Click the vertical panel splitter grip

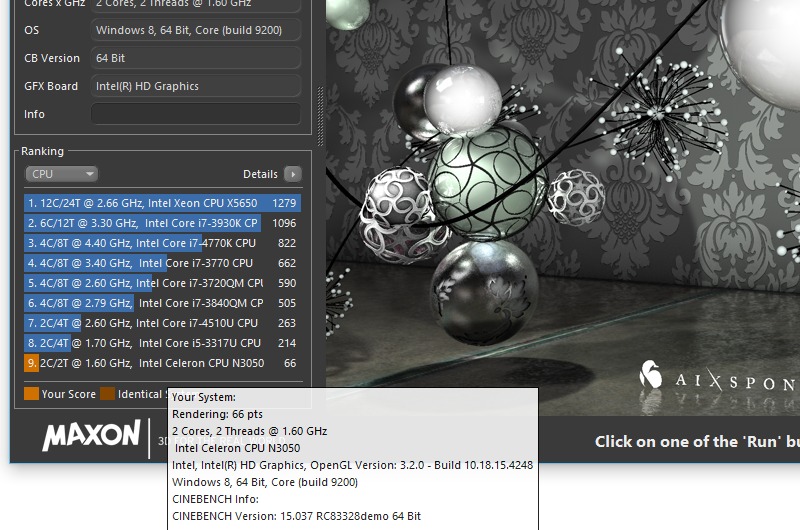pos(320,117)
